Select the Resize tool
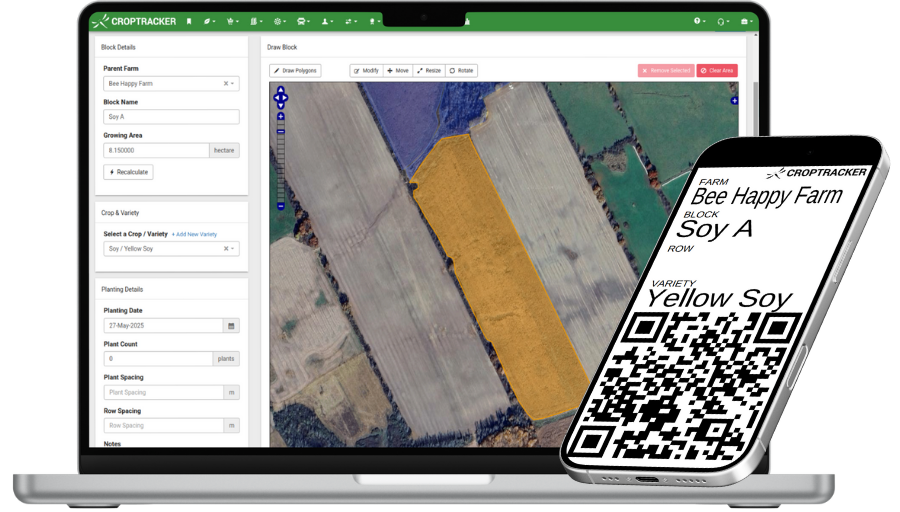The height and width of the screenshot is (512, 900). 429,71
